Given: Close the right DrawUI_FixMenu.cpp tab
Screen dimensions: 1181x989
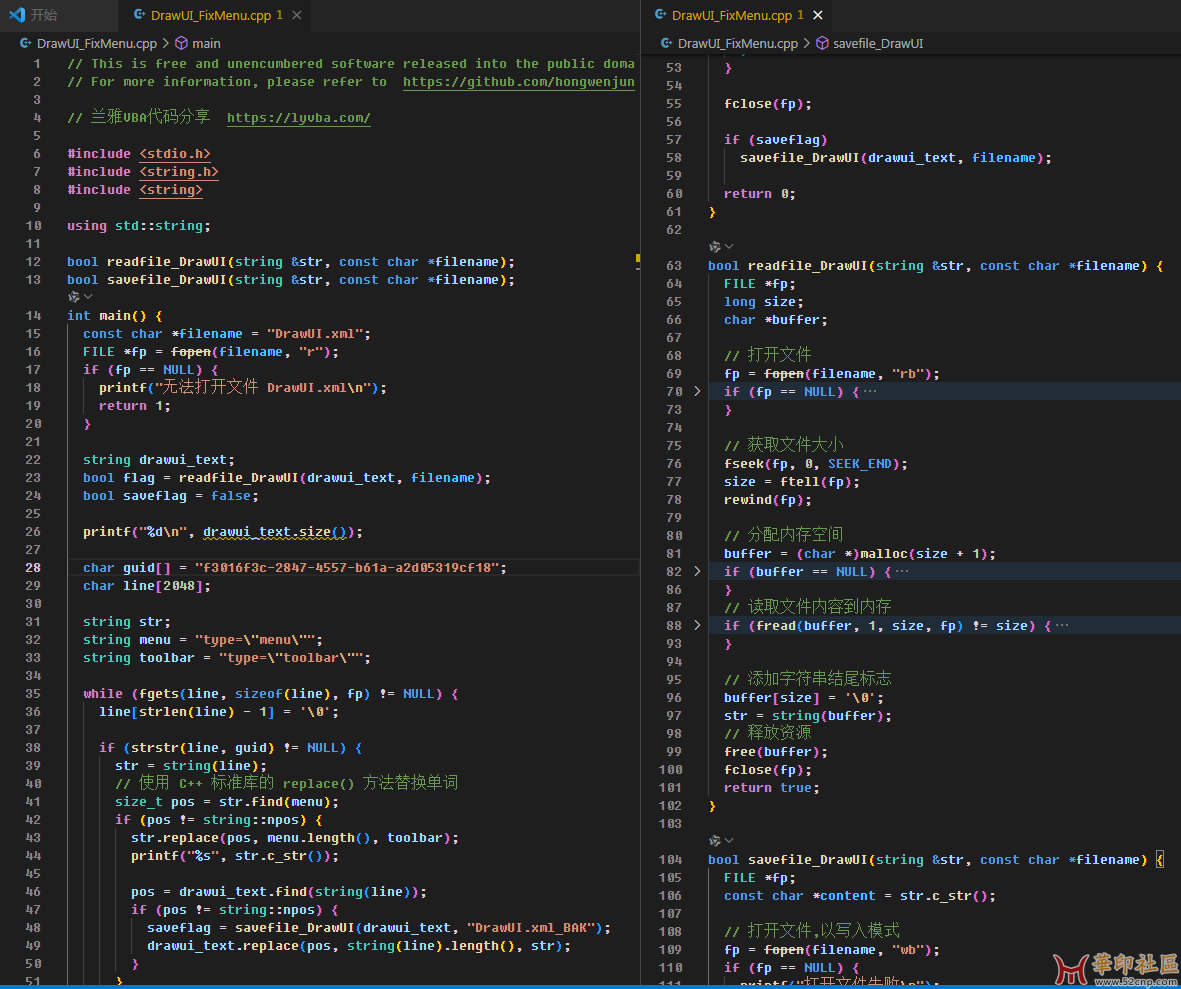Looking at the screenshot, I should [x=818, y=15].
